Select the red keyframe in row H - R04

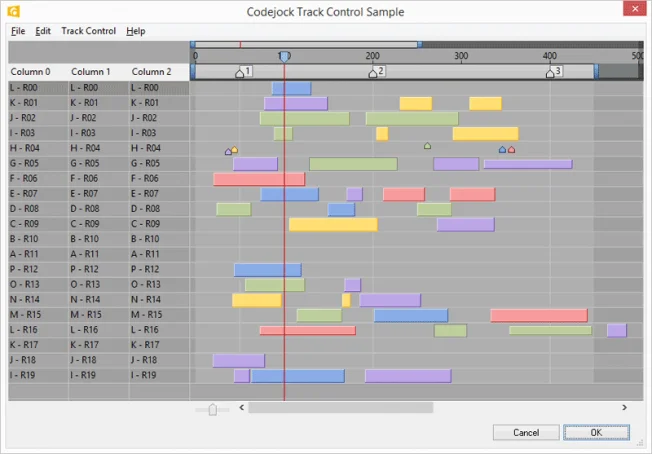(511, 150)
